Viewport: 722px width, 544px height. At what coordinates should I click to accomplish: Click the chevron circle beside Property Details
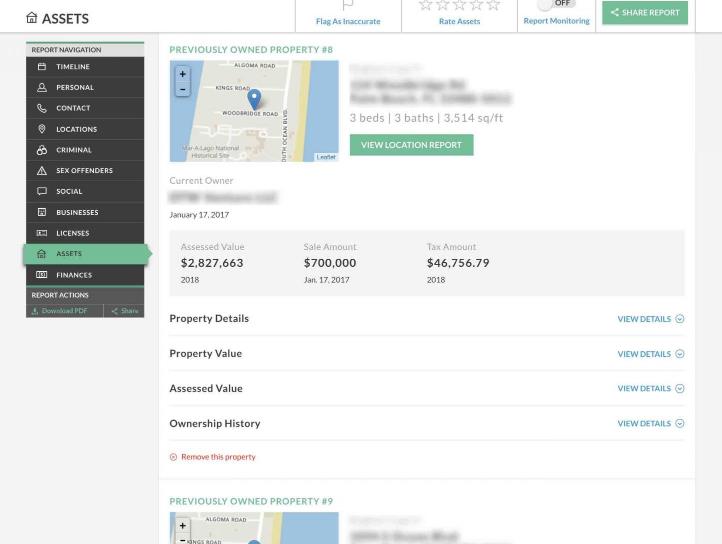[680, 319]
